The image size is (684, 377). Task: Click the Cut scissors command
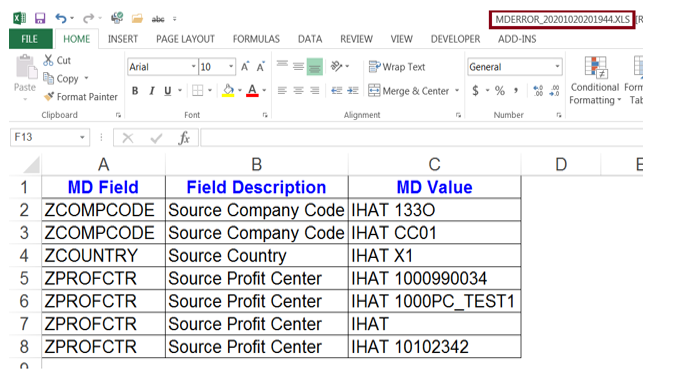tap(57, 60)
